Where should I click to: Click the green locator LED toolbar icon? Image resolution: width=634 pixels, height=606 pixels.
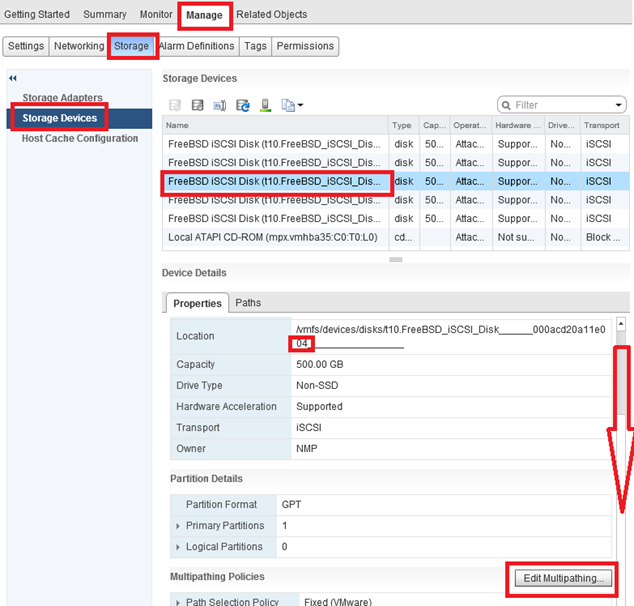pyautogui.click(x=265, y=105)
